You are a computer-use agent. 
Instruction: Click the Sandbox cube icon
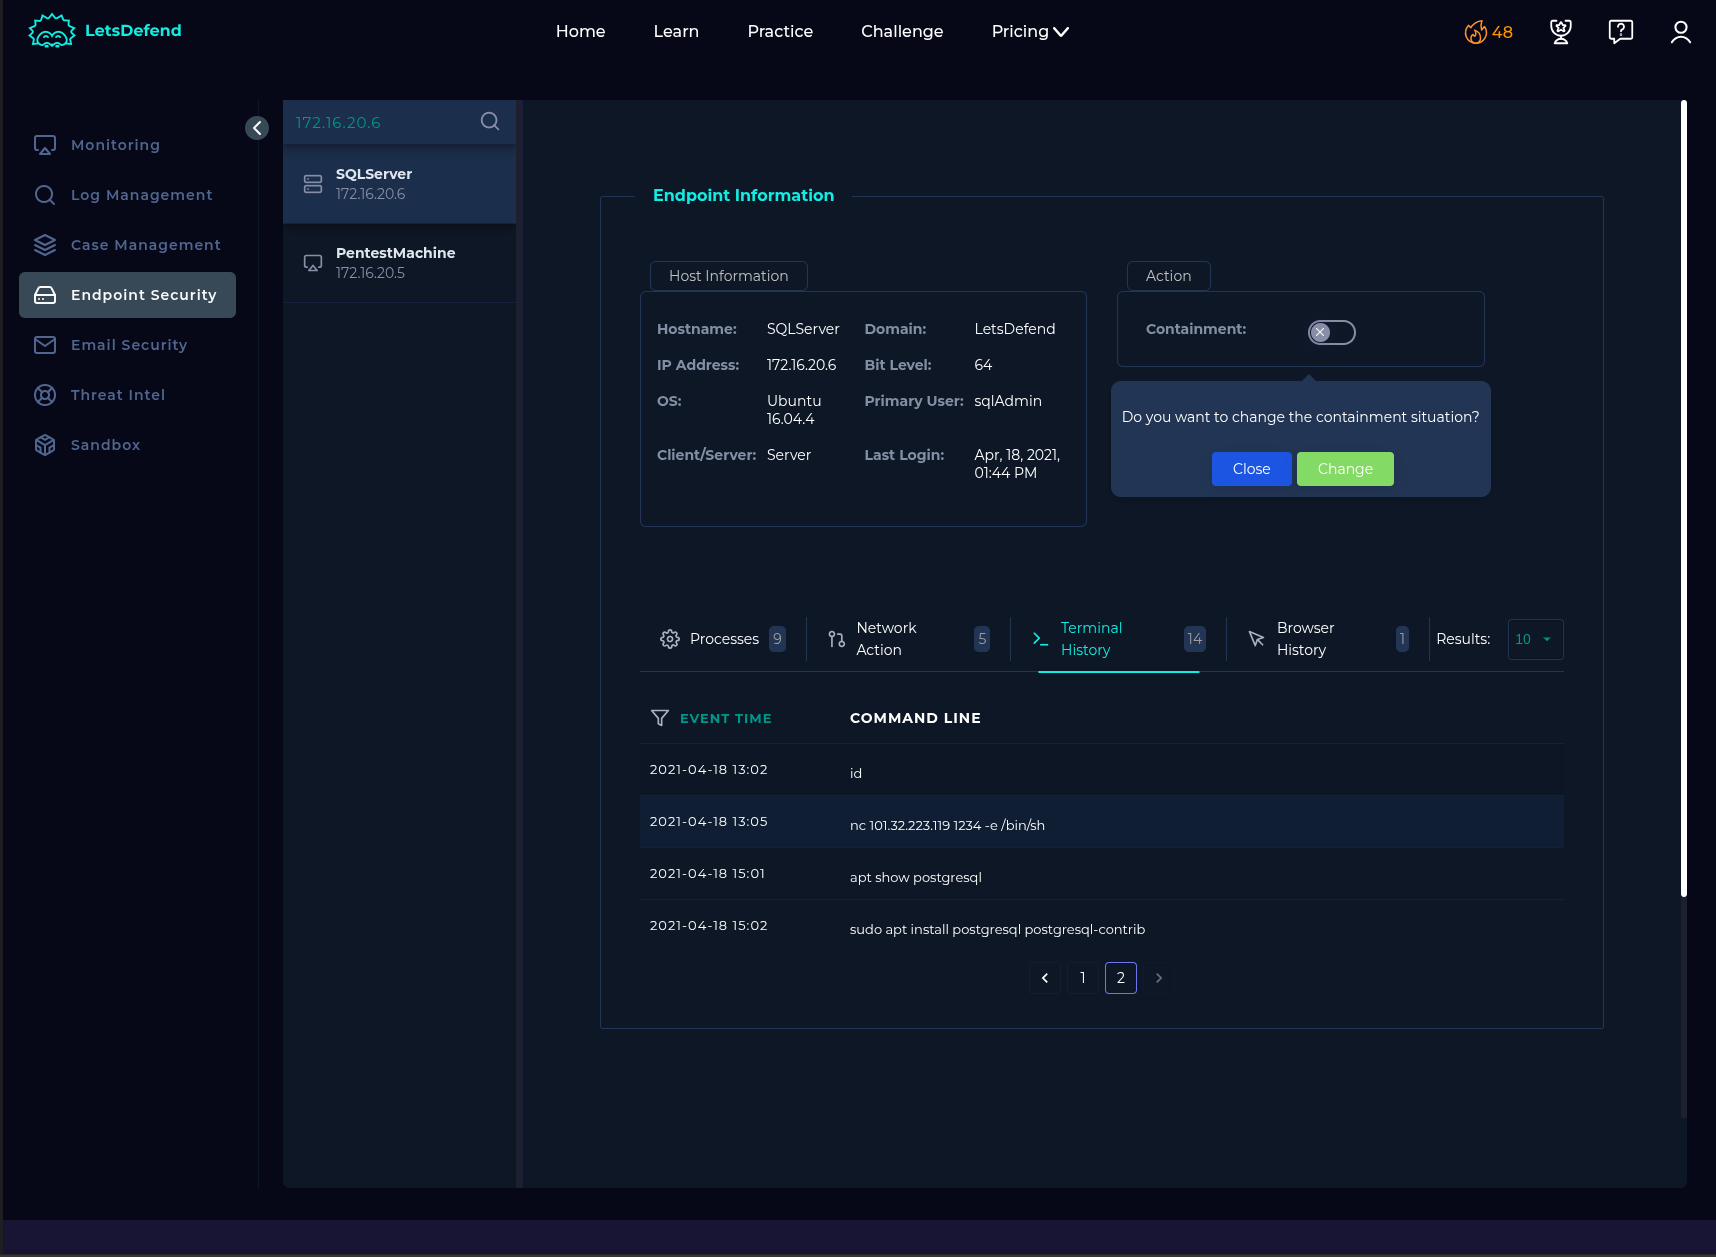coord(45,445)
